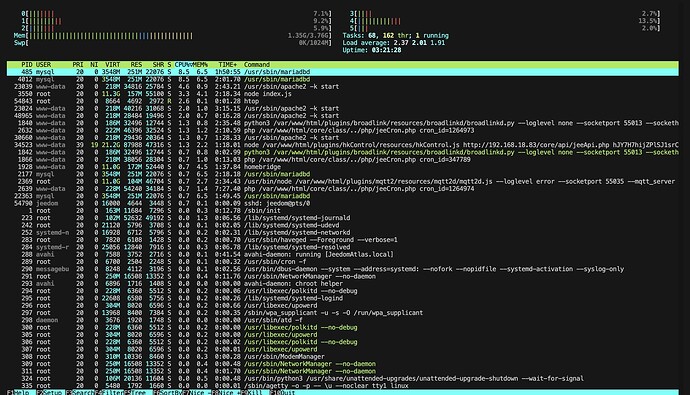Screen dimensions: 690x395
Task: Click the Tasks summary line
Action: [x=396, y=36]
